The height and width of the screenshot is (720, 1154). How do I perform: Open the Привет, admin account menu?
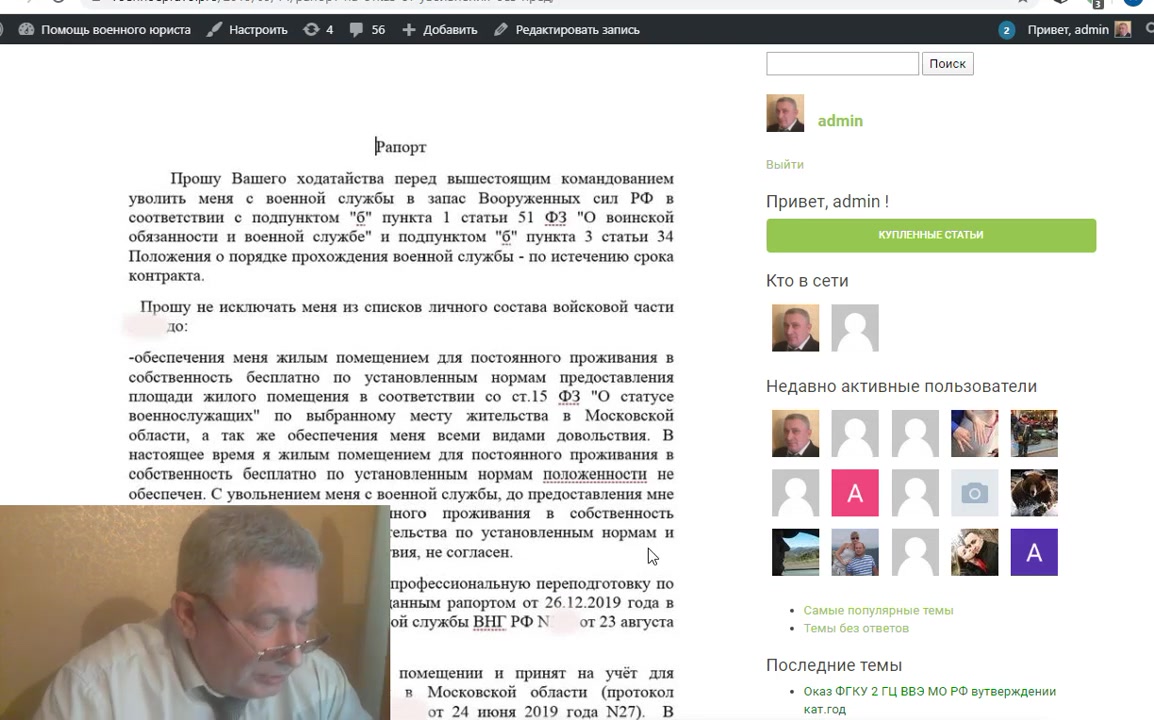coord(1068,30)
